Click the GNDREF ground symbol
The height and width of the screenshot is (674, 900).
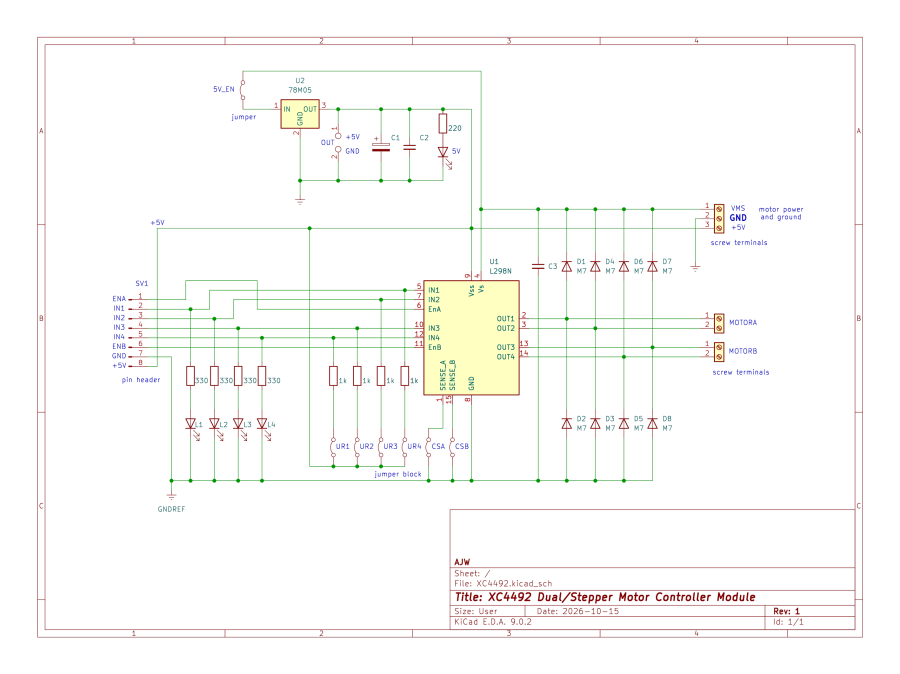[x=171, y=495]
